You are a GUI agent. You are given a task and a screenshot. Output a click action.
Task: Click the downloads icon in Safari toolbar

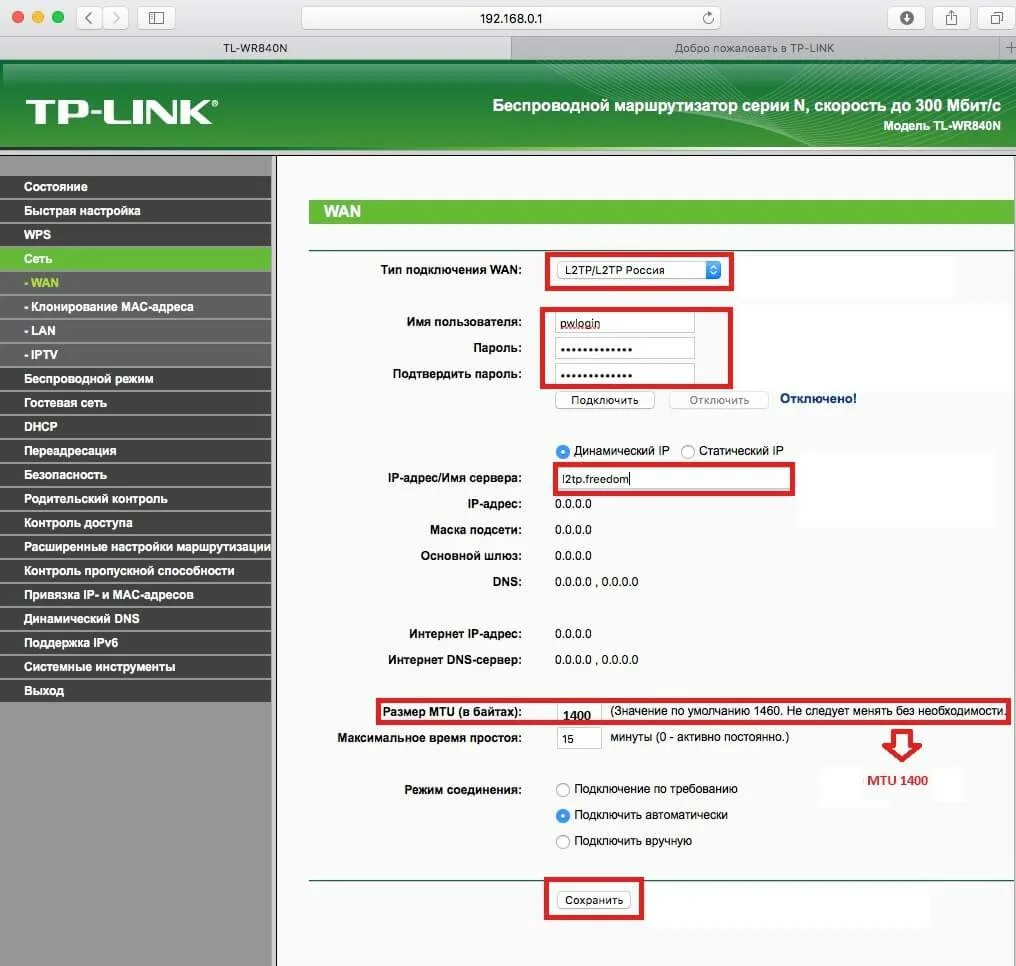tap(906, 17)
